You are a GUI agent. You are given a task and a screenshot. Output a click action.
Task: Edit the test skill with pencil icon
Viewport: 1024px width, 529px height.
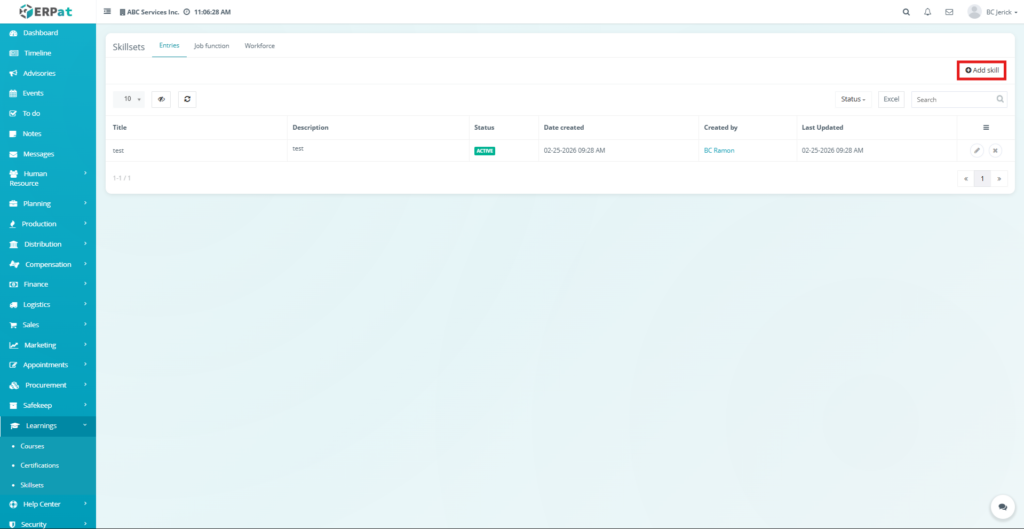click(x=976, y=150)
